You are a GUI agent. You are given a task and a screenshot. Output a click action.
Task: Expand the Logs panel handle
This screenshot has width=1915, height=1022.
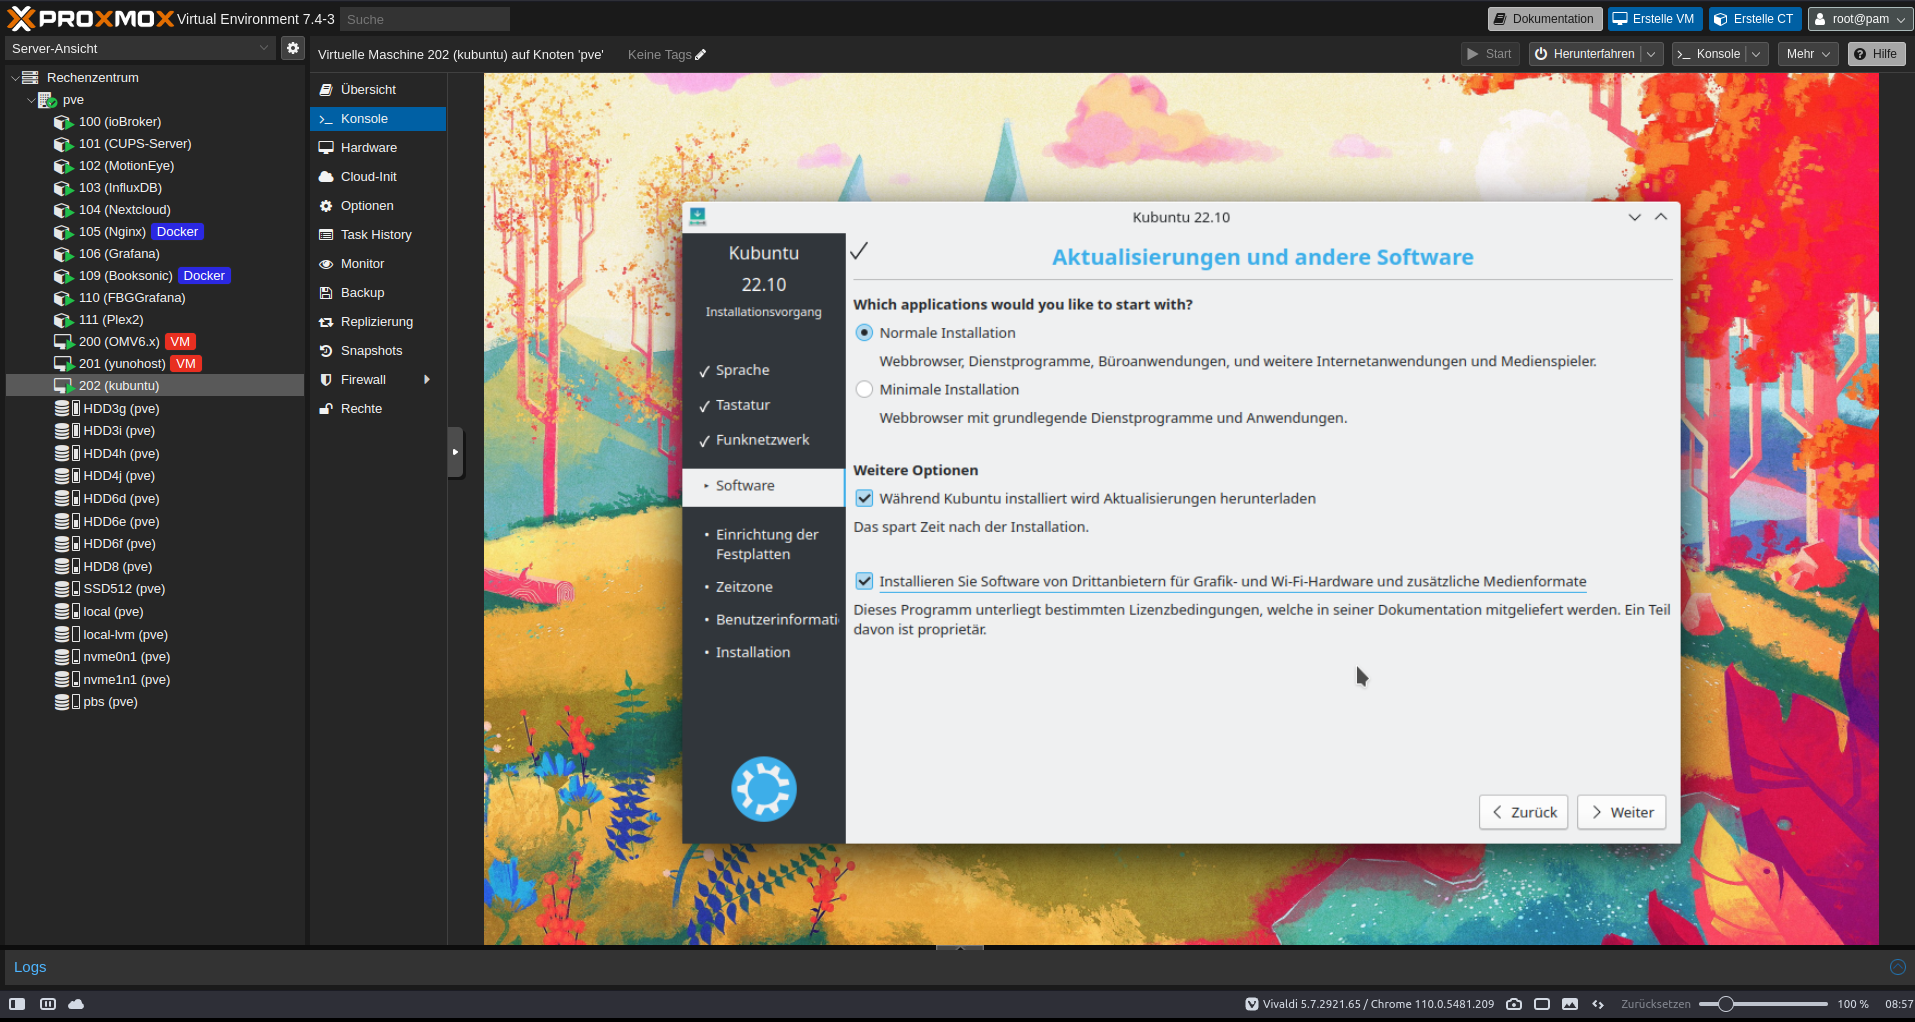click(960, 947)
